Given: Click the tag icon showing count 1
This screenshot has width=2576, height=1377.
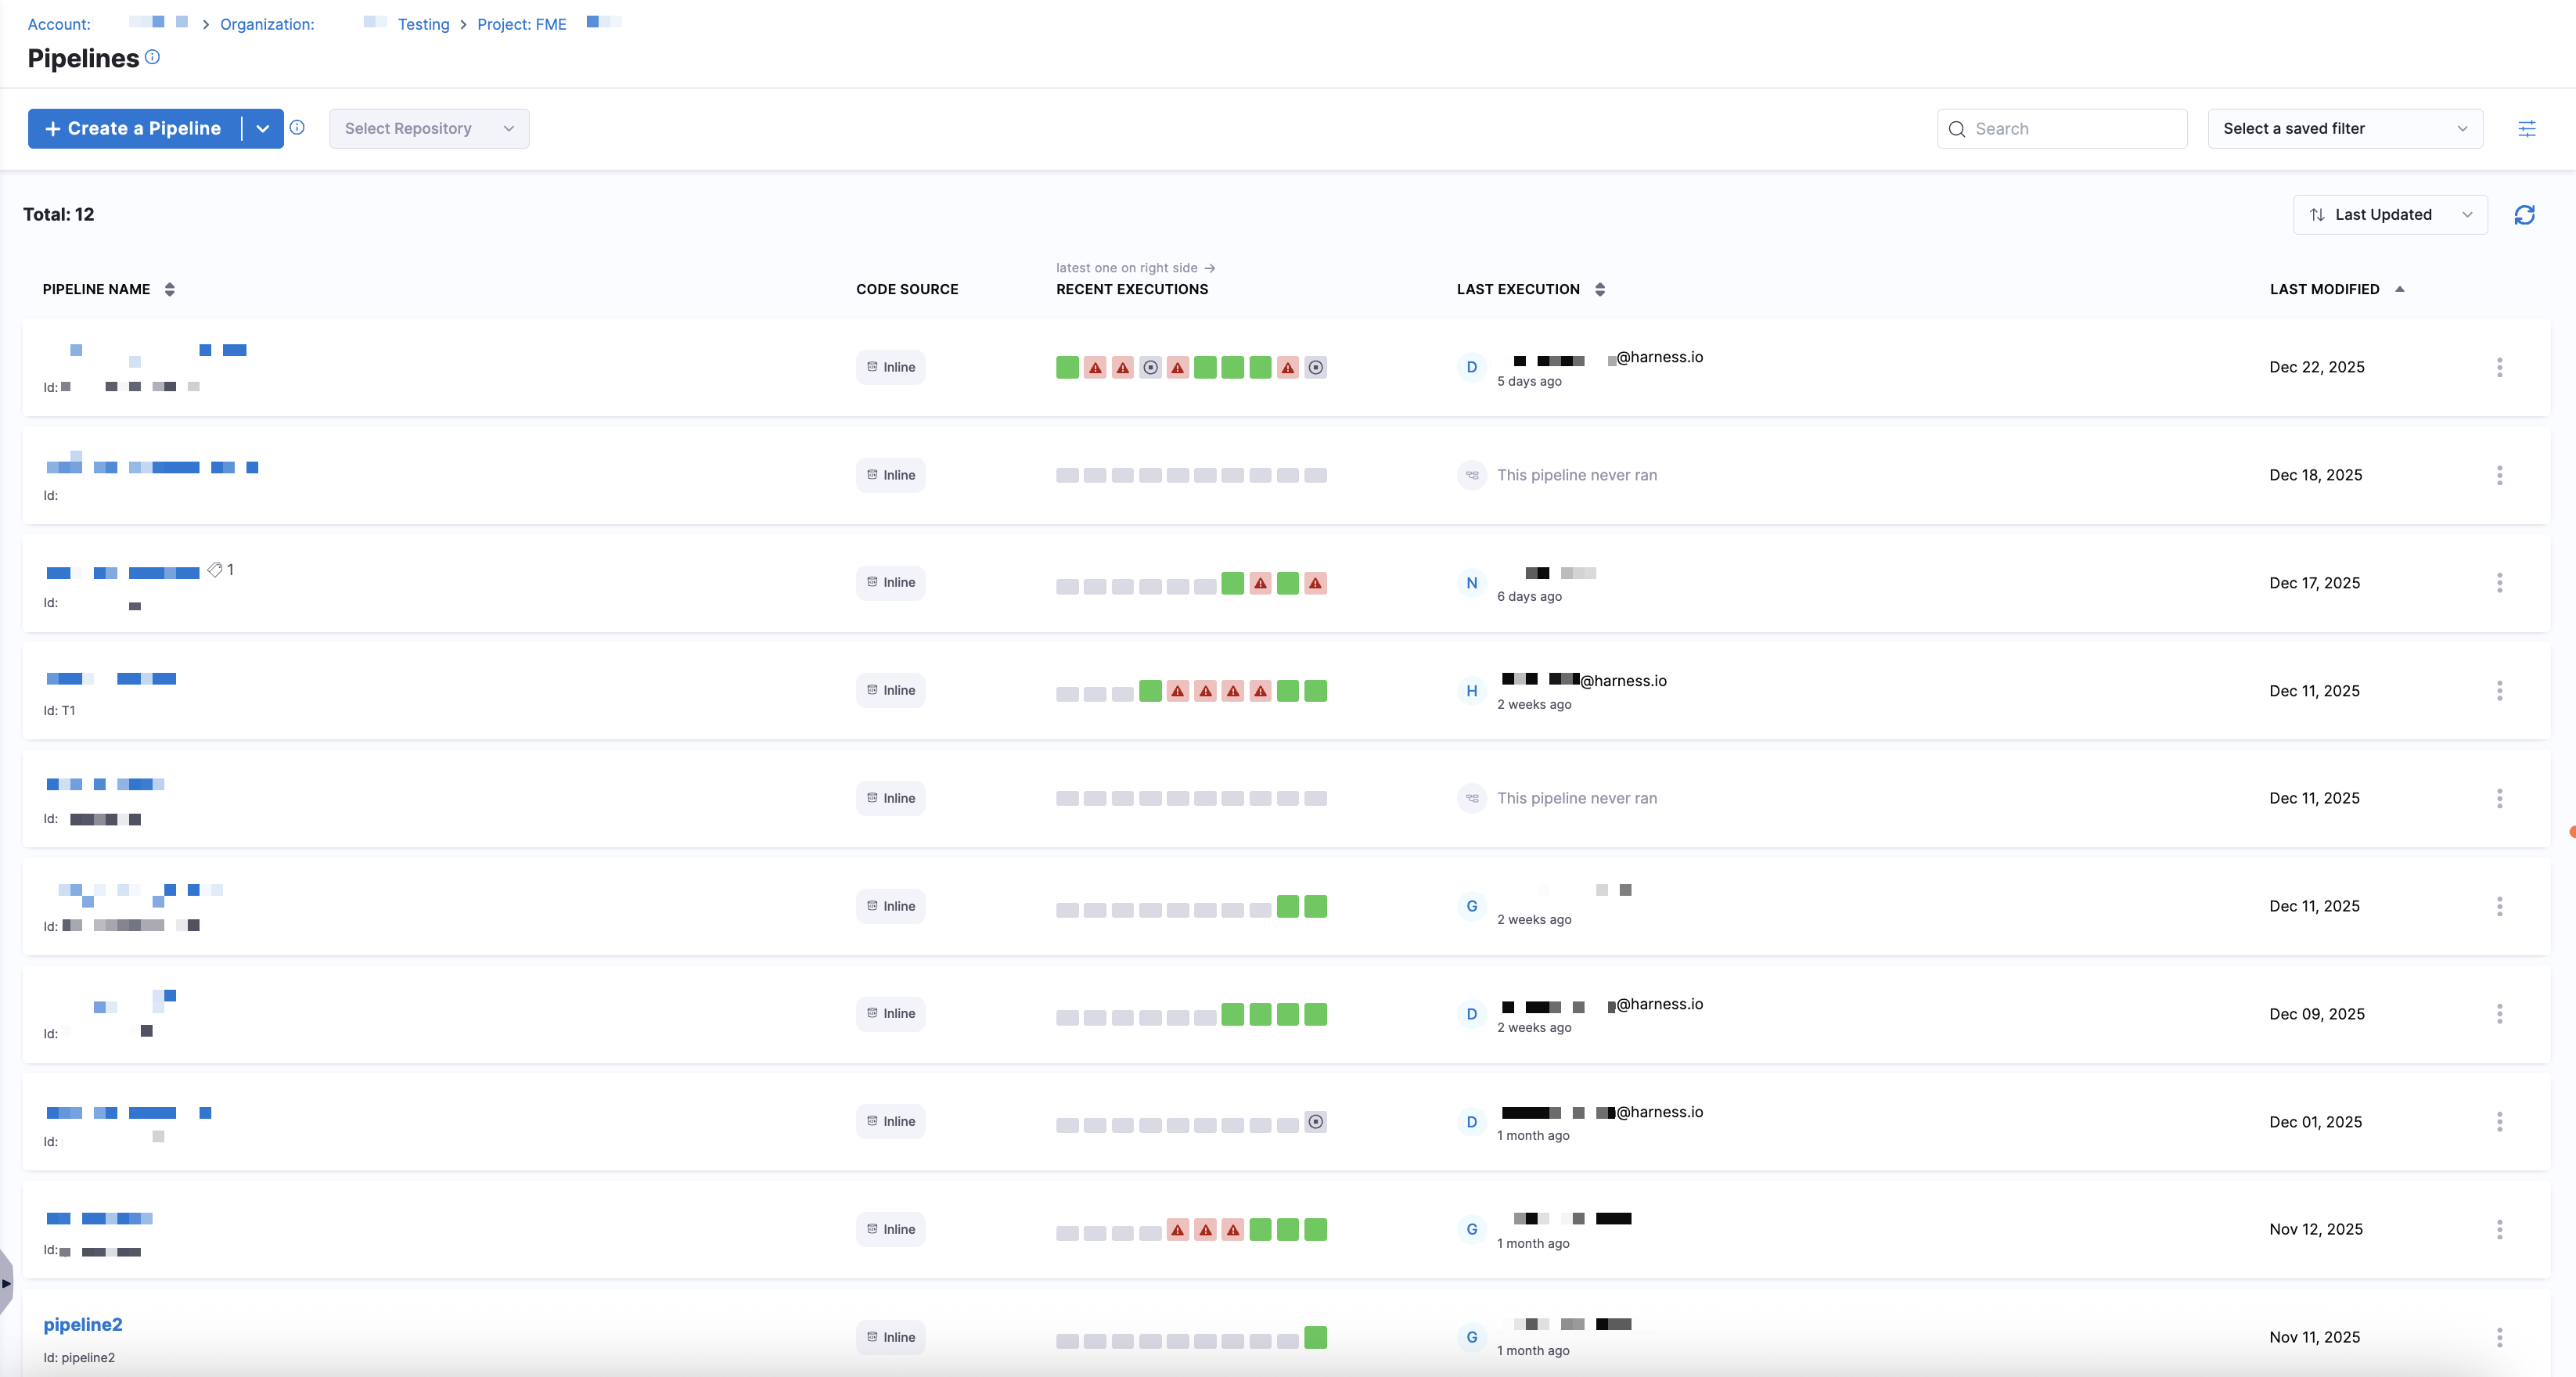Looking at the screenshot, I should pos(215,570).
